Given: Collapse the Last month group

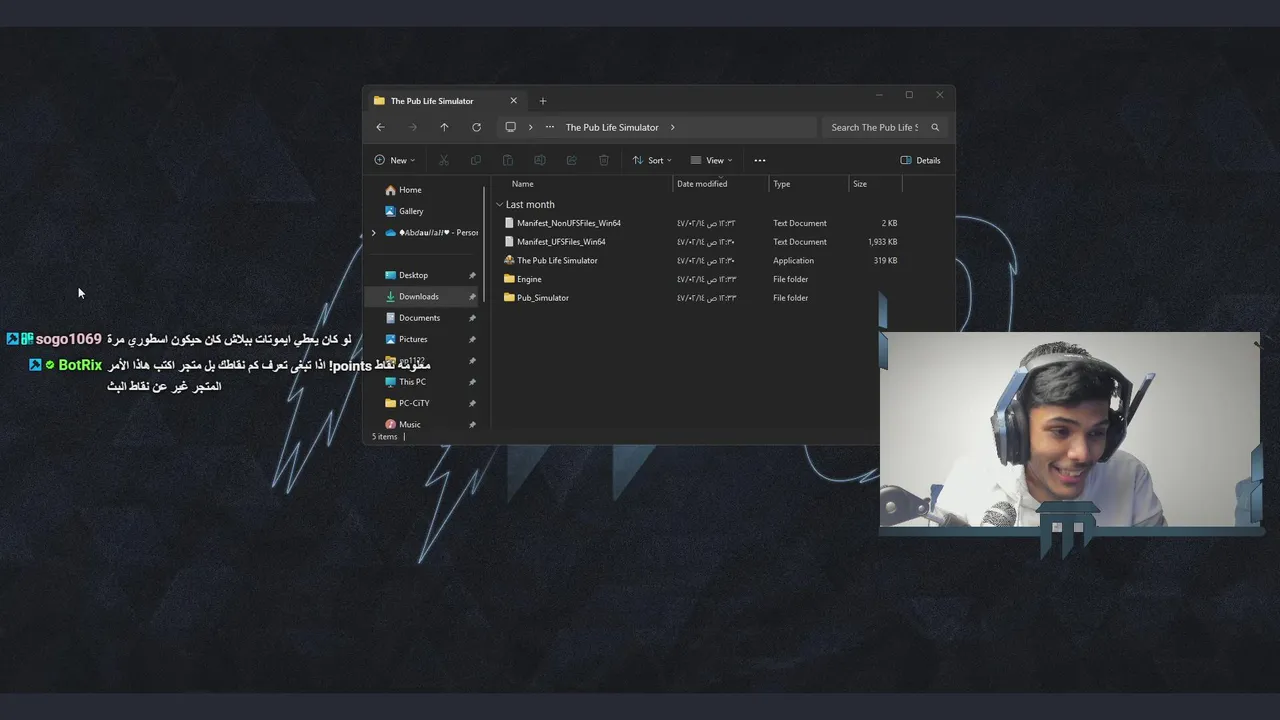Looking at the screenshot, I should click(x=500, y=204).
